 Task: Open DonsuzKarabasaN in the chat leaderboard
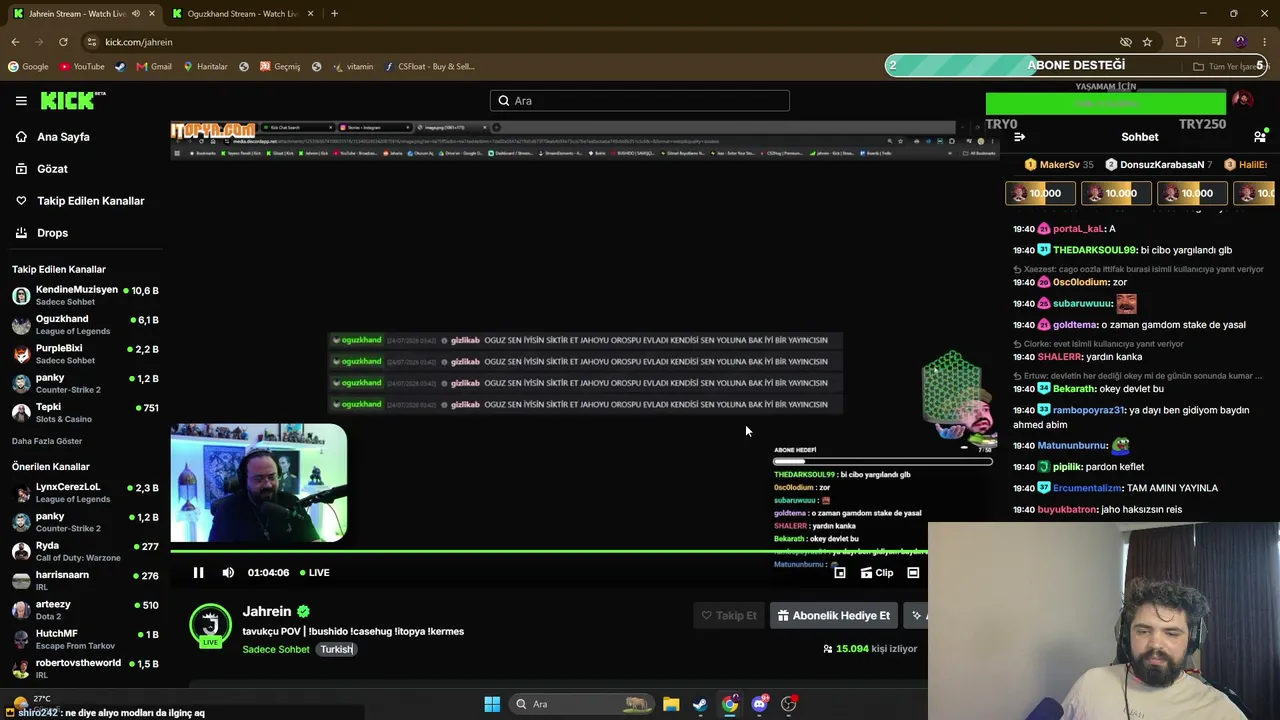tap(1159, 165)
